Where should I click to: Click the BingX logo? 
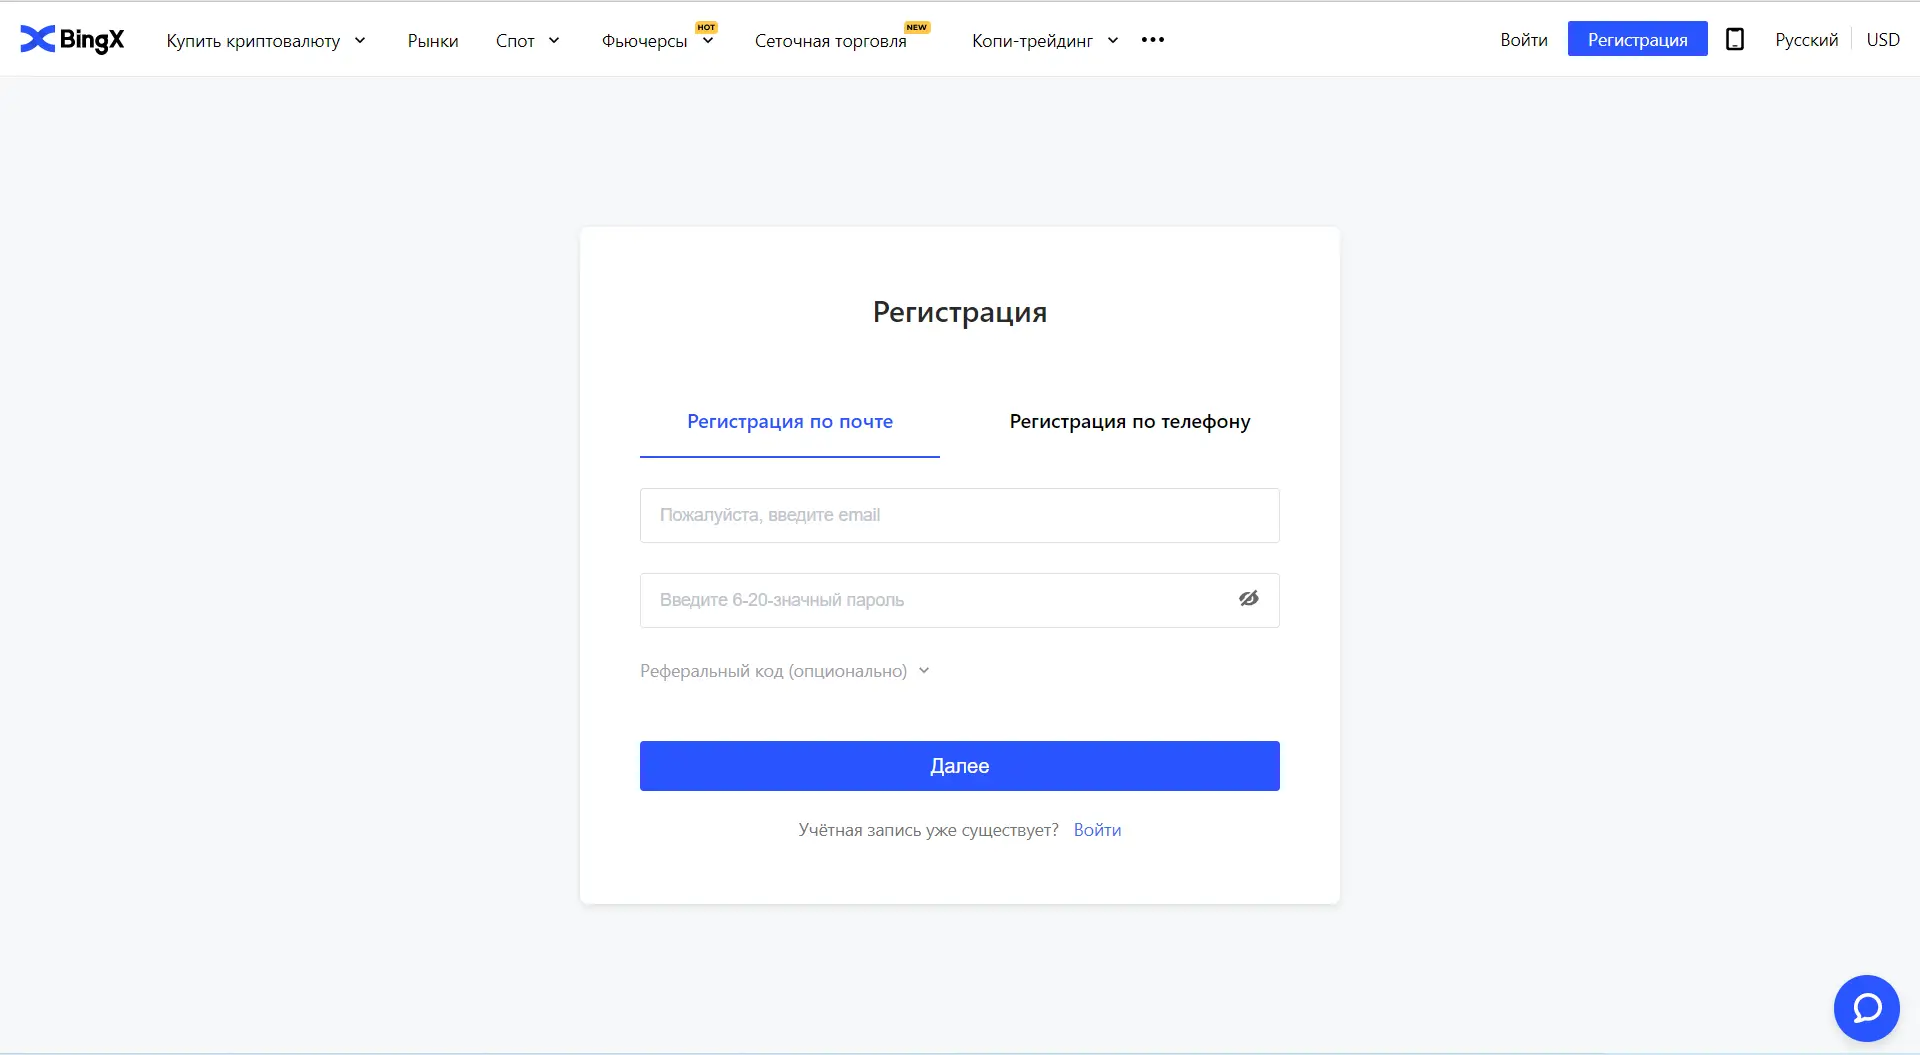[x=72, y=39]
